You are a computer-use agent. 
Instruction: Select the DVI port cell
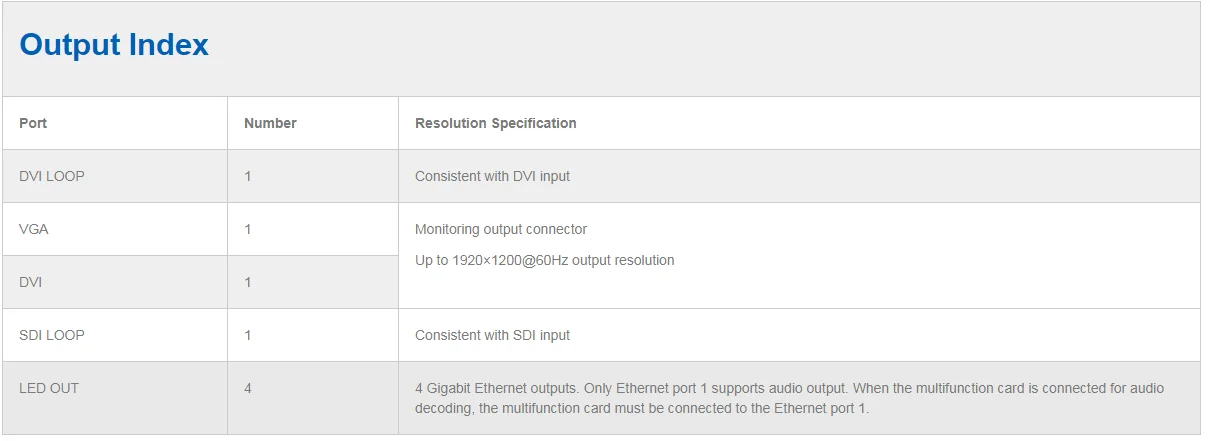31,282
